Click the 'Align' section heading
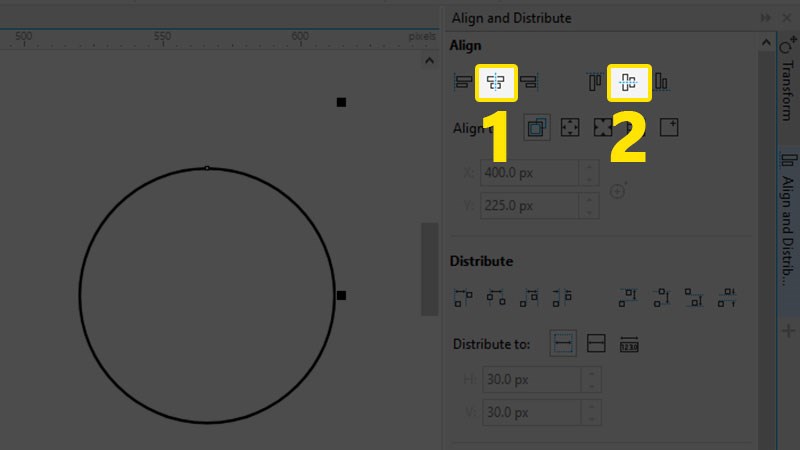 click(465, 46)
